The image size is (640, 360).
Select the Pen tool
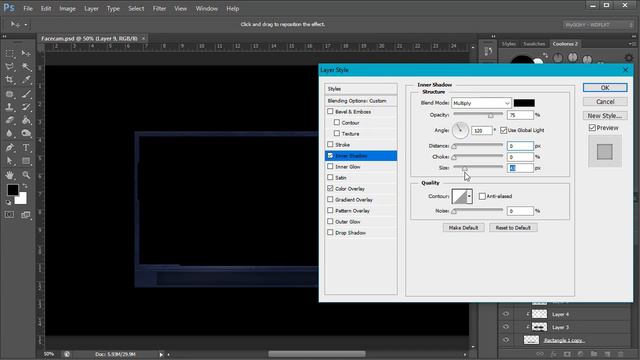[x=10, y=147]
